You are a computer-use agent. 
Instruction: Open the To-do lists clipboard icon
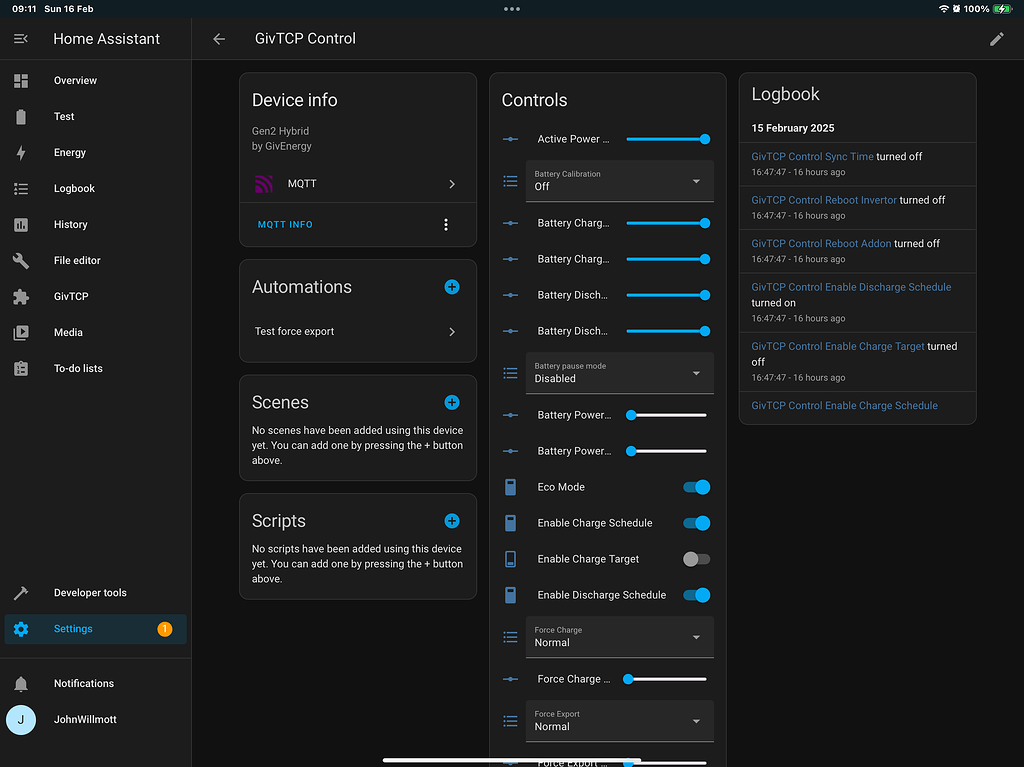pyautogui.click(x=21, y=368)
